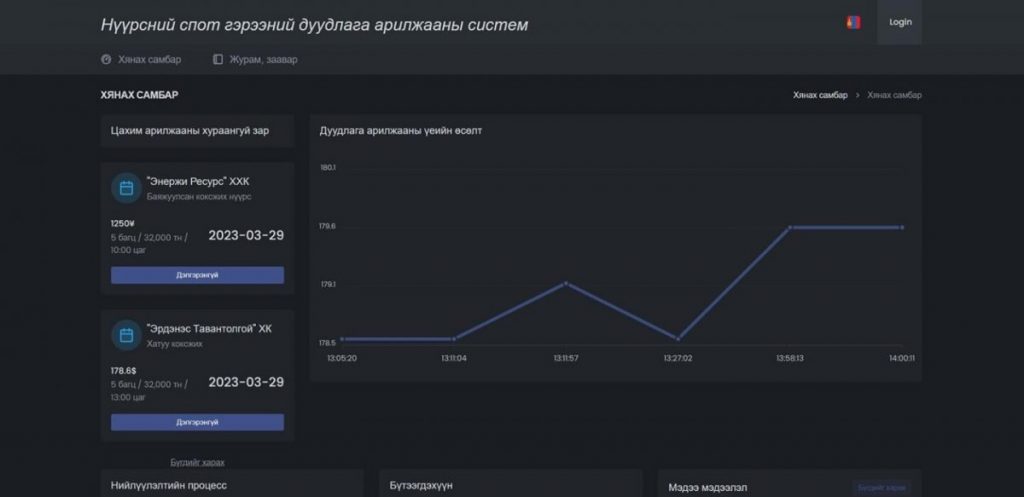Click Бүгдийг харах button in Мэдээ мэдээлэл panel
The image size is (1024, 497).
point(881,488)
